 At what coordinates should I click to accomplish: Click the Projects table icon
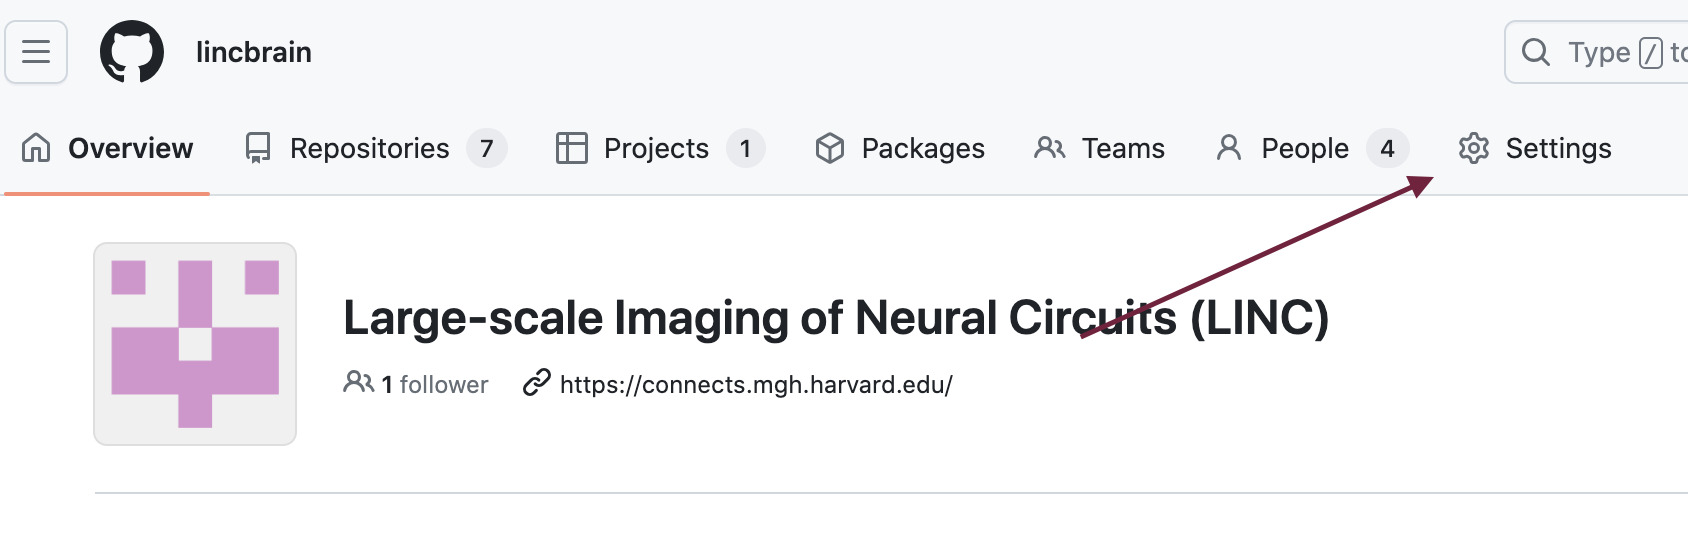click(x=571, y=148)
